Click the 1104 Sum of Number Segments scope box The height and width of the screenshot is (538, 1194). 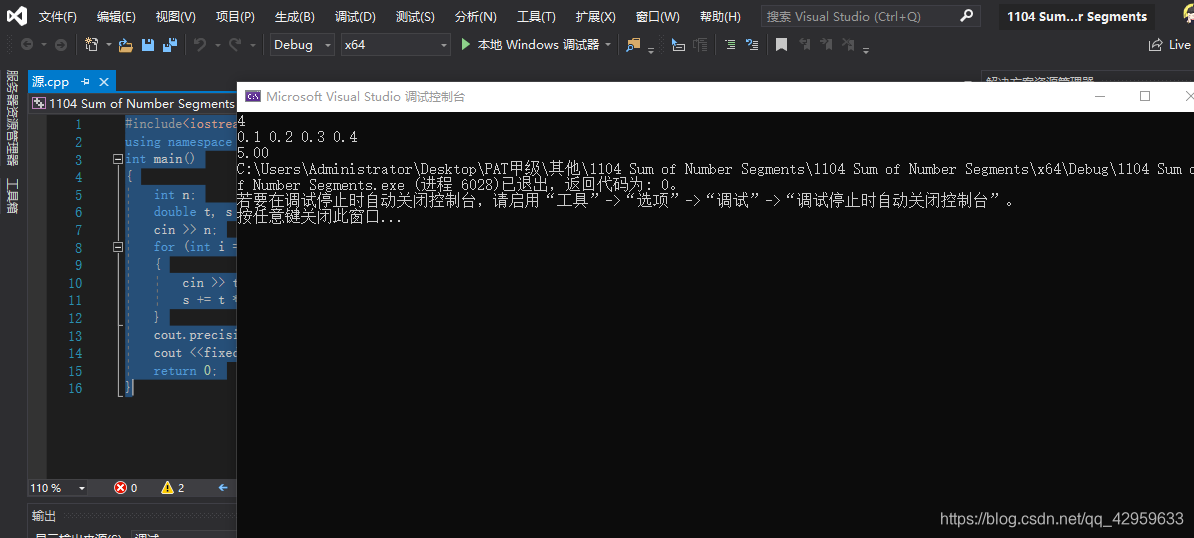coord(133,103)
